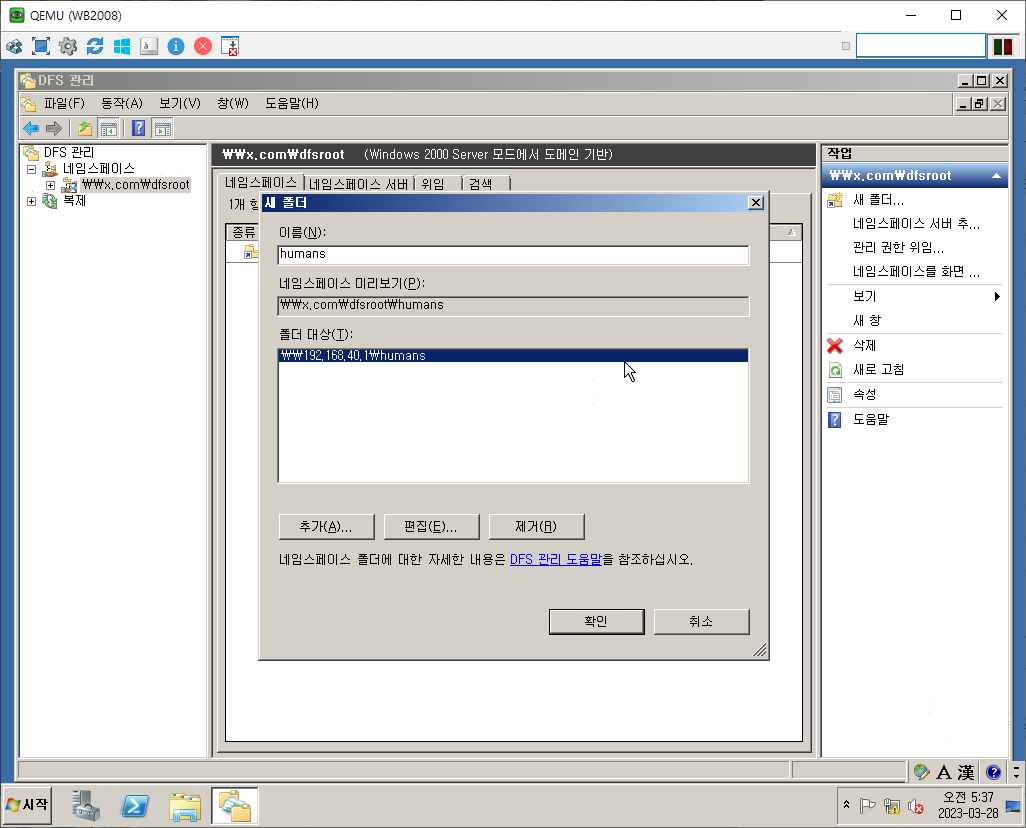Click the language bar 漢 button

(966, 772)
